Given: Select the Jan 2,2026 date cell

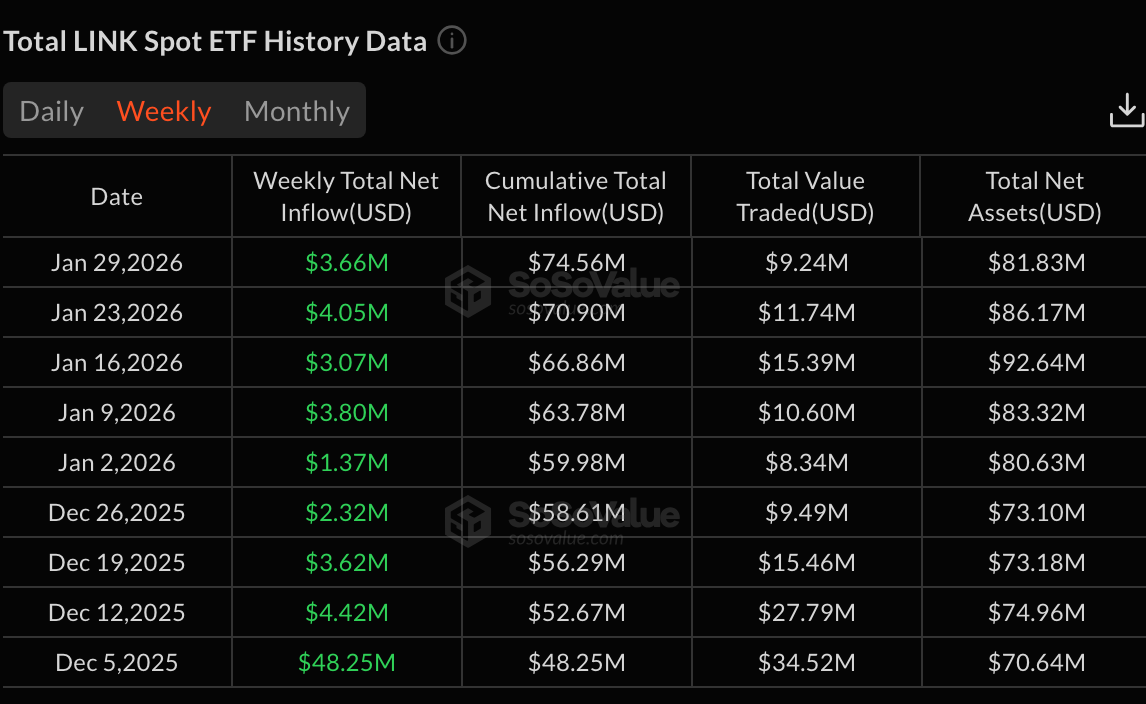Looking at the screenshot, I should pyautogui.click(x=117, y=463).
